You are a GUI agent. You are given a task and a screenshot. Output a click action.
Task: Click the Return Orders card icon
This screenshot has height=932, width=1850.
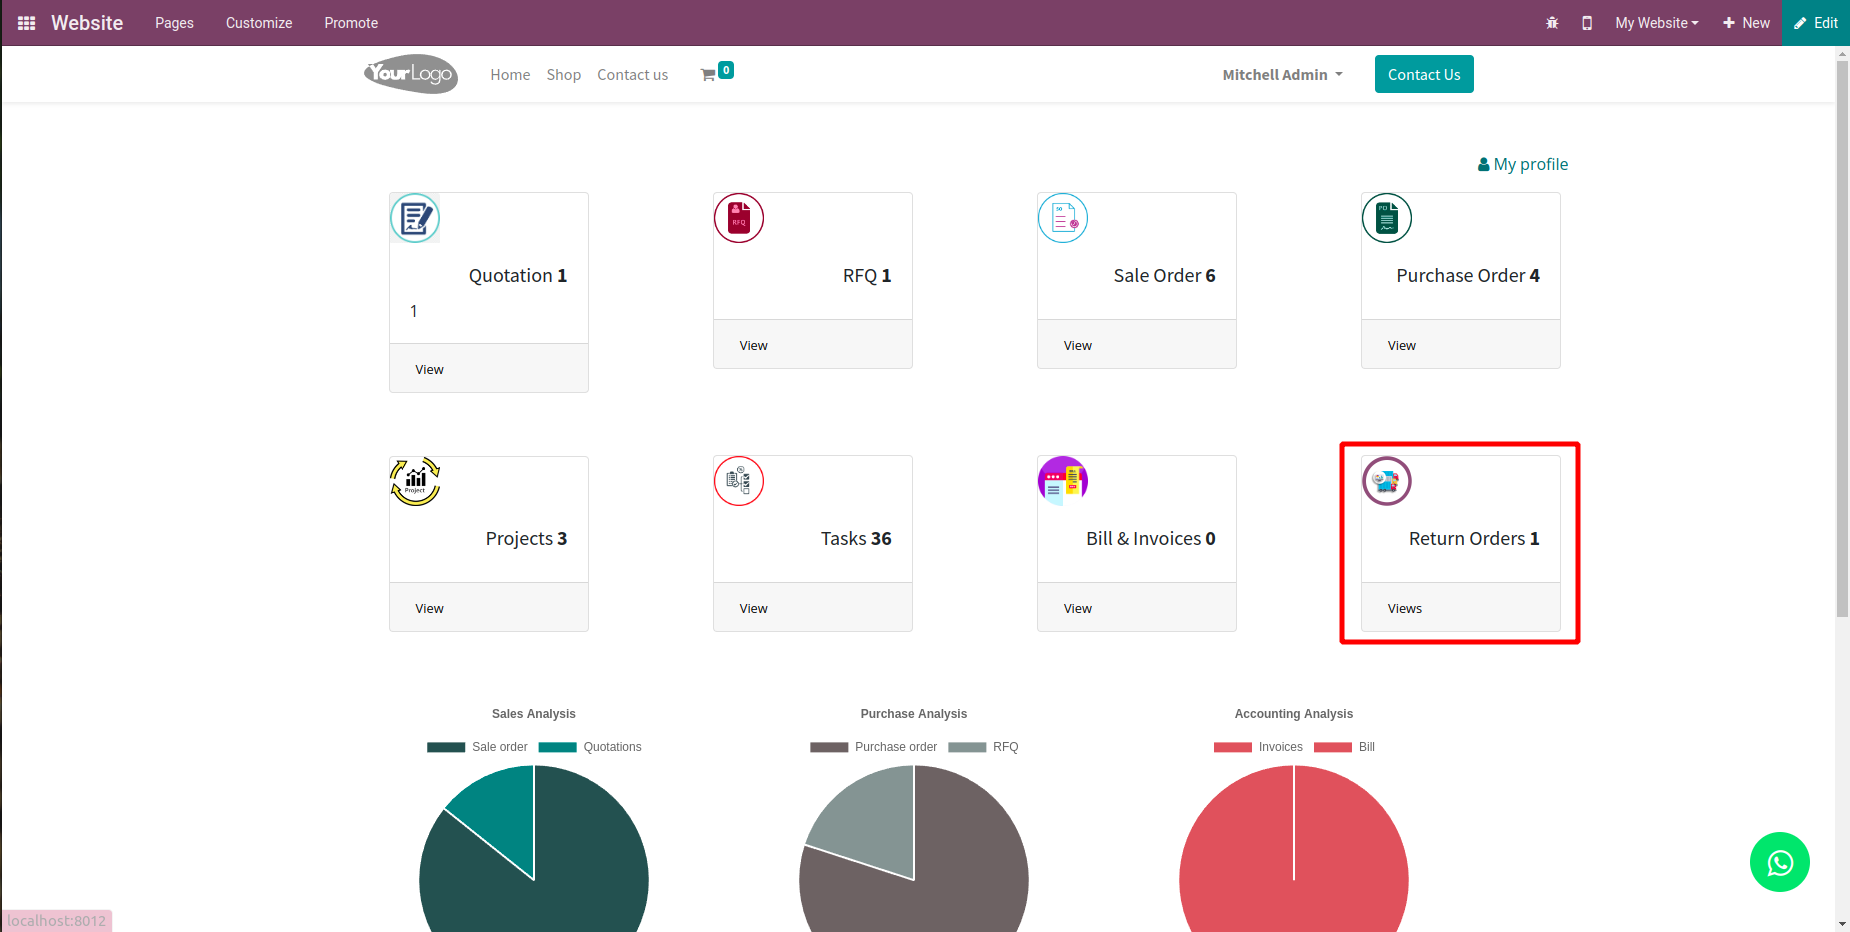[x=1387, y=481]
